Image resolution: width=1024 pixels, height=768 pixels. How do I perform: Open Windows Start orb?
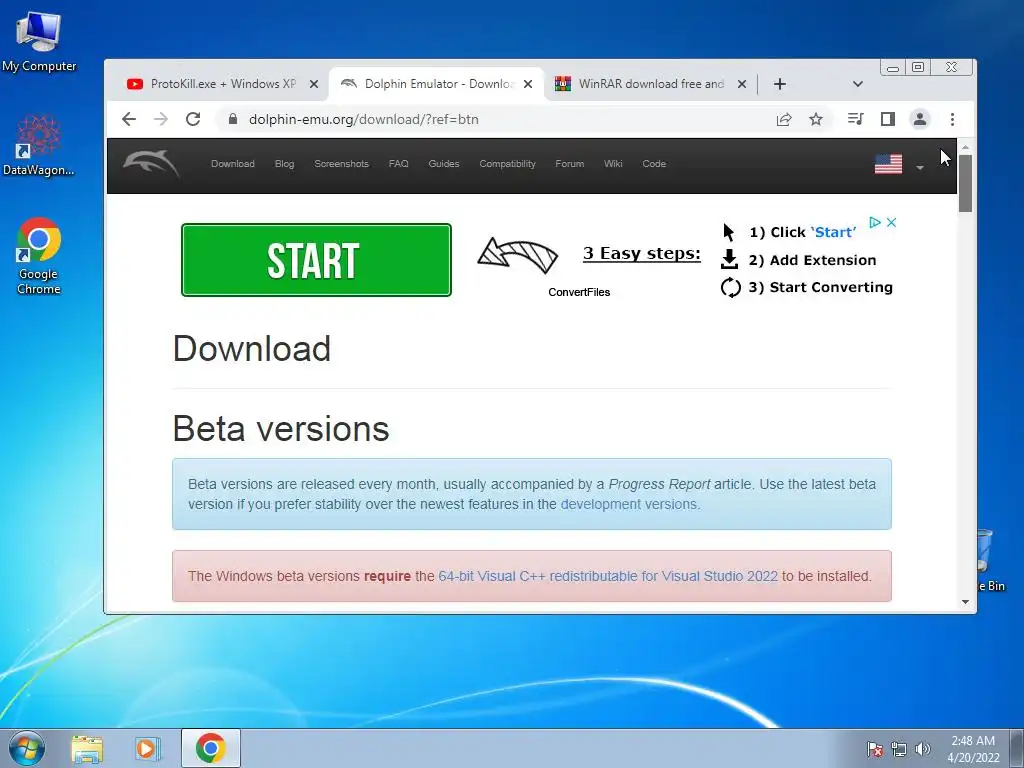[x=26, y=748]
